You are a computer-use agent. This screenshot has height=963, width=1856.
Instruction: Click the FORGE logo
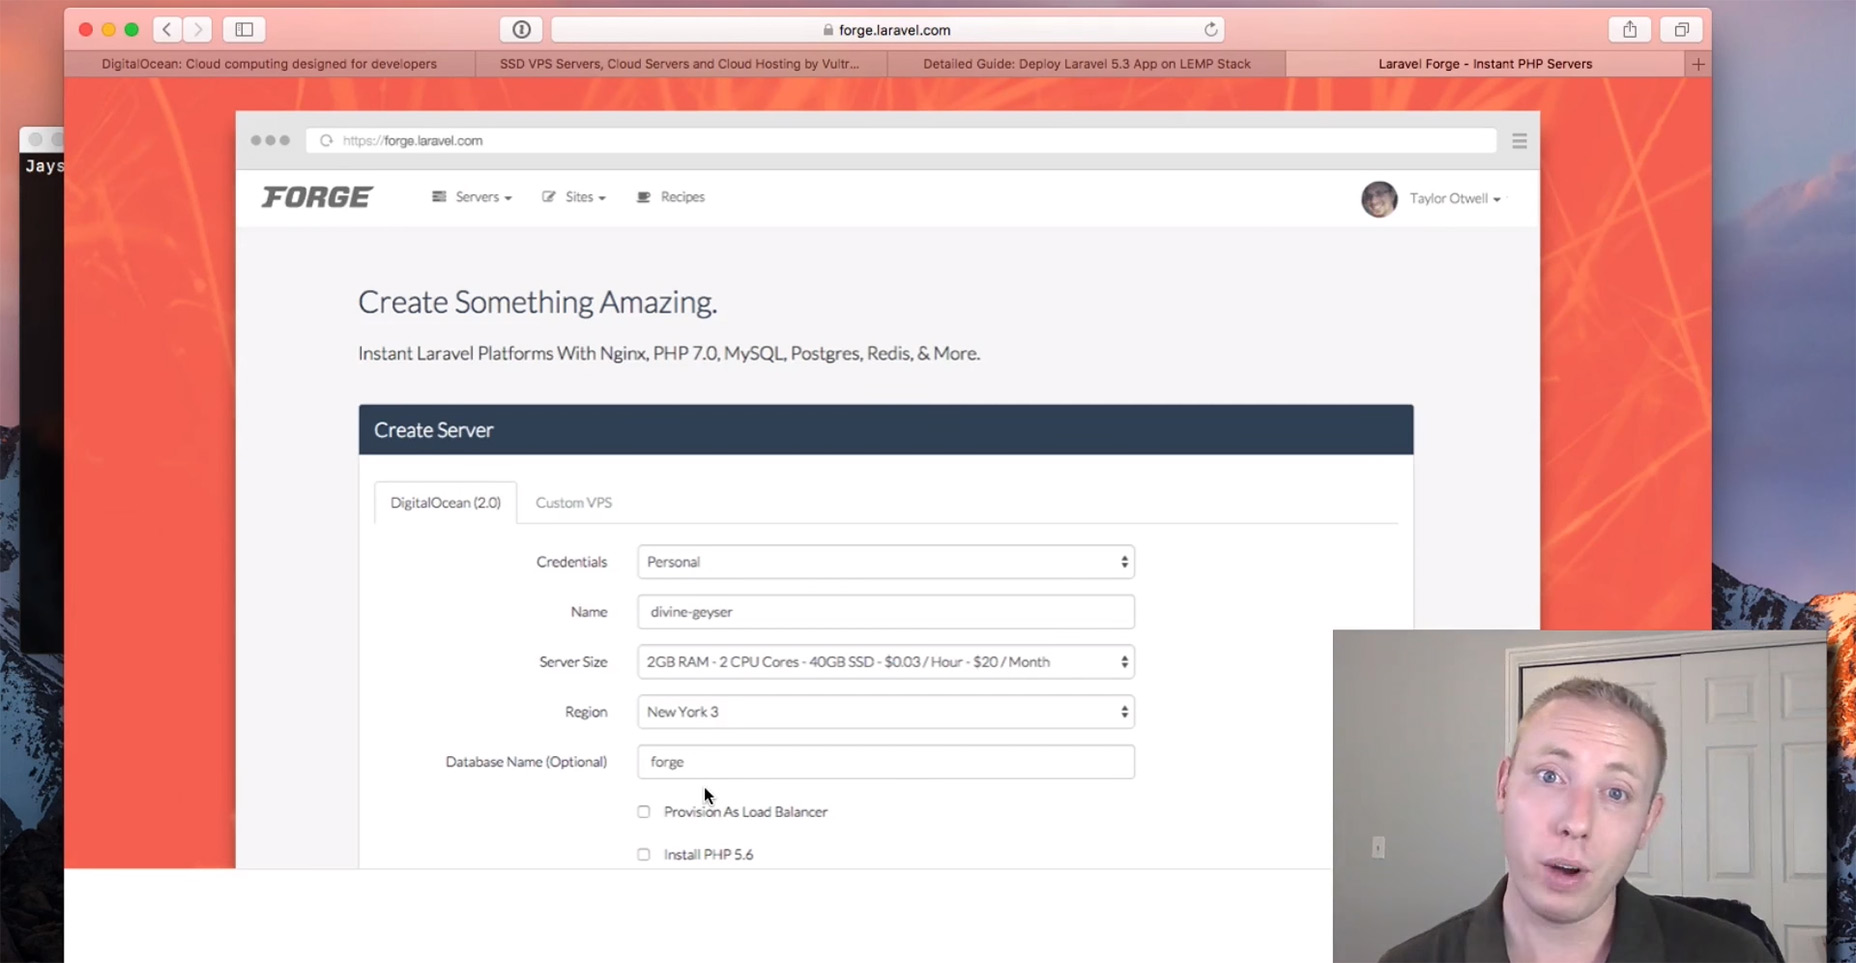[317, 197]
